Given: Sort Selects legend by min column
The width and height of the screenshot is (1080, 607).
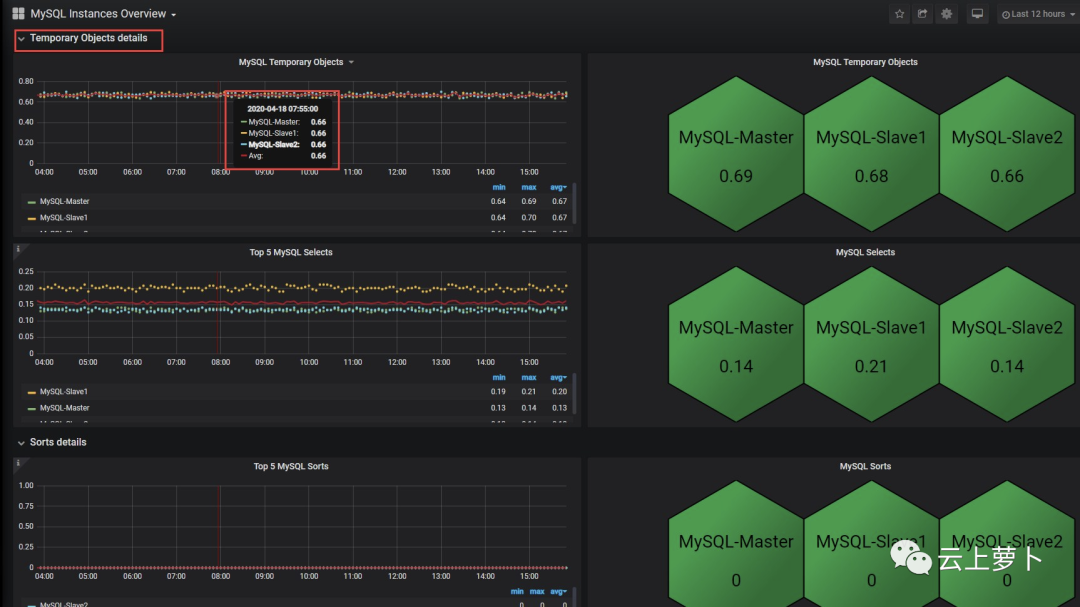Looking at the screenshot, I should point(499,378).
